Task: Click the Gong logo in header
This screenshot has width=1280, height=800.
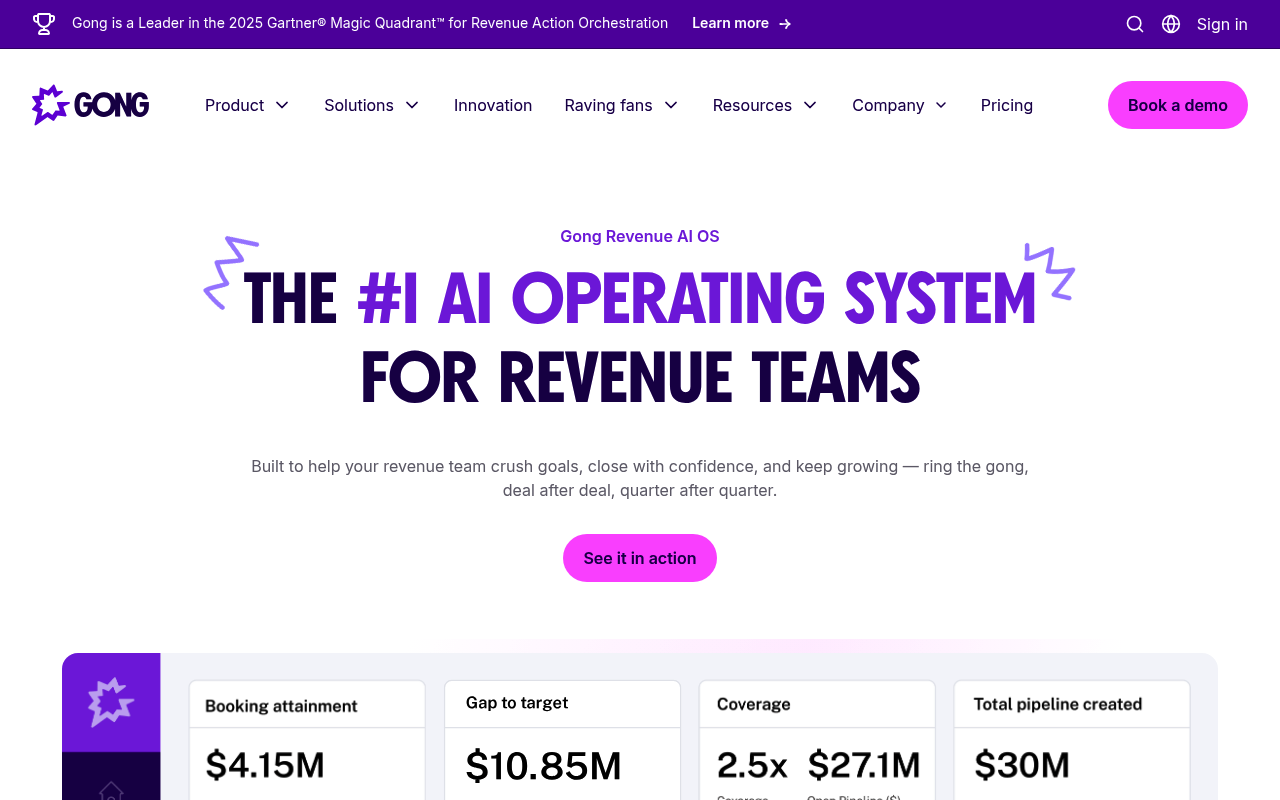Action: 90,105
